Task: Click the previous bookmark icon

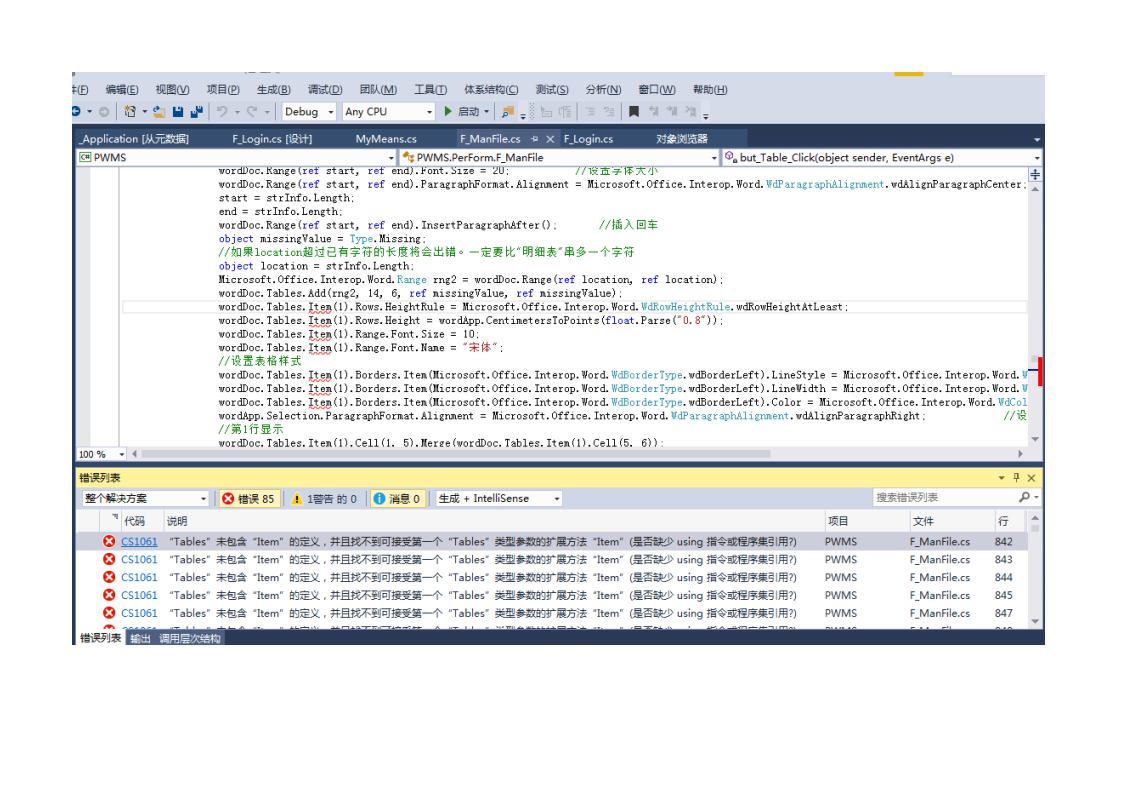Action: [x=653, y=112]
